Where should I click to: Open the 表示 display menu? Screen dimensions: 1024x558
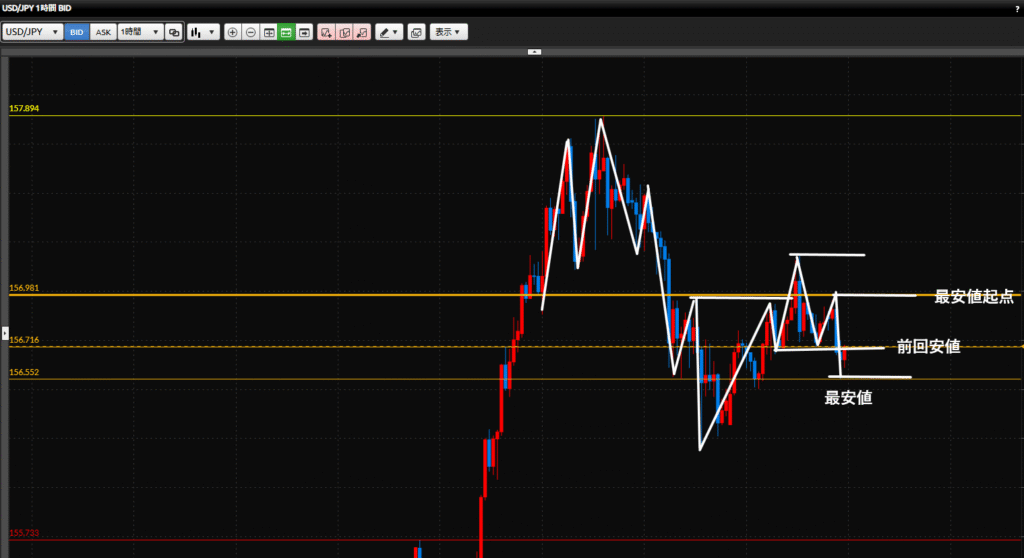pyautogui.click(x=448, y=32)
